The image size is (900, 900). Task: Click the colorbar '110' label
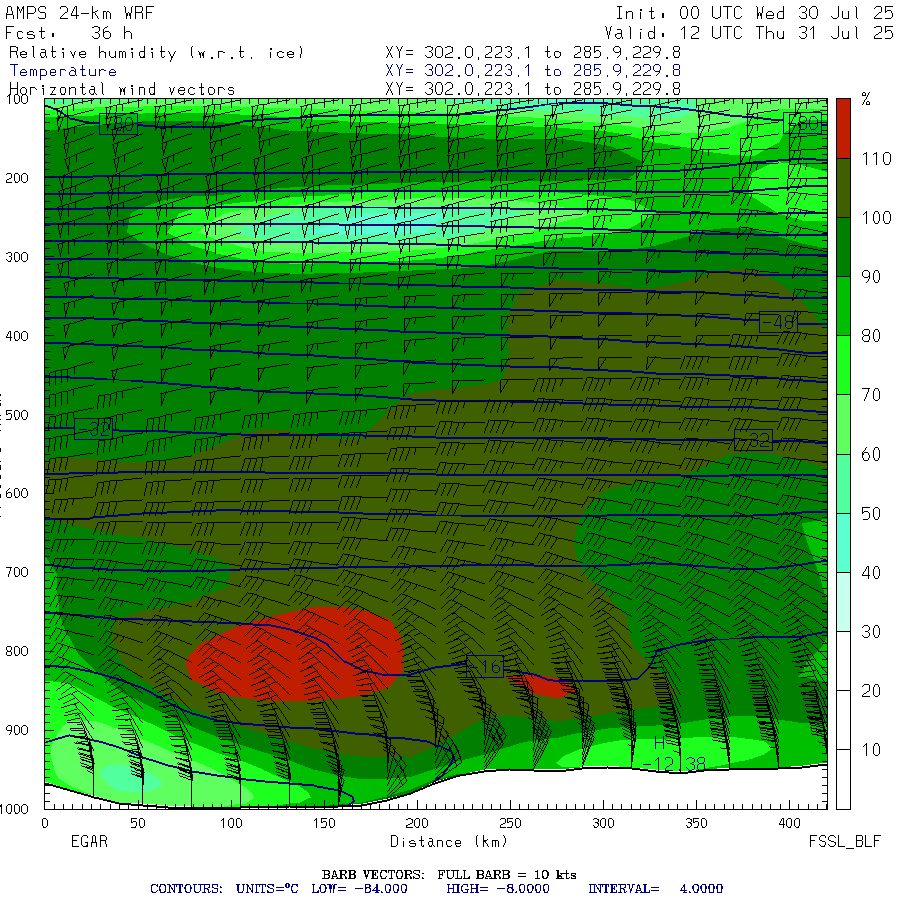click(x=876, y=158)
